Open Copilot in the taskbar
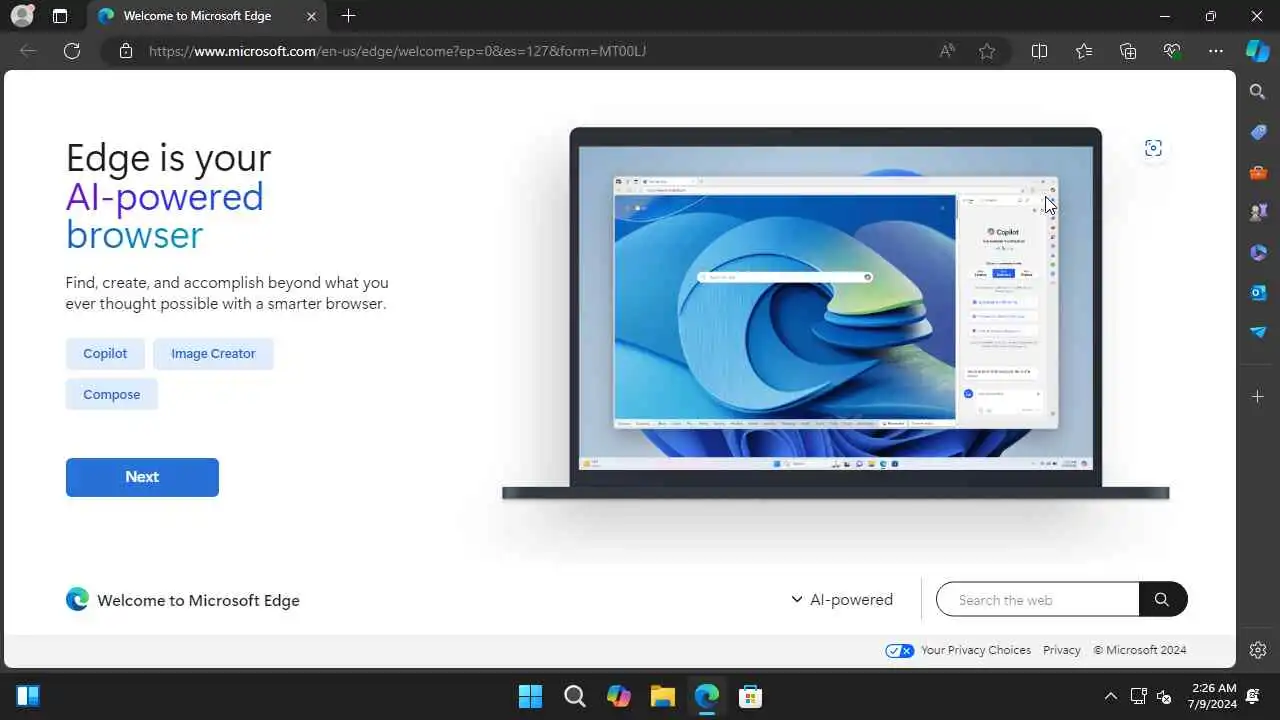The height and width of the screenshot is (720, 1280). (x=618, y=696)
